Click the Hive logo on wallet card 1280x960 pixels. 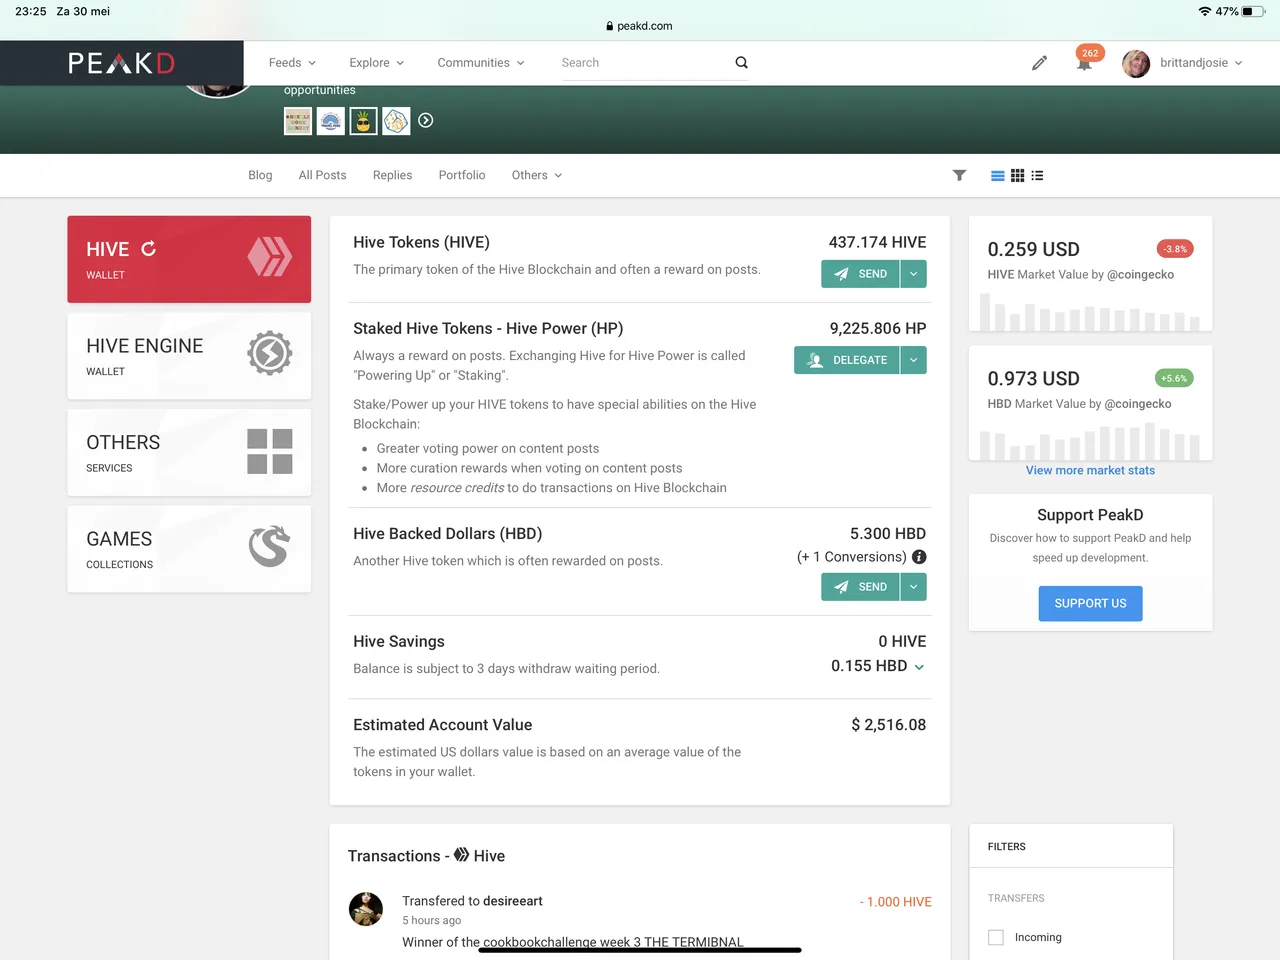(270, 257)
